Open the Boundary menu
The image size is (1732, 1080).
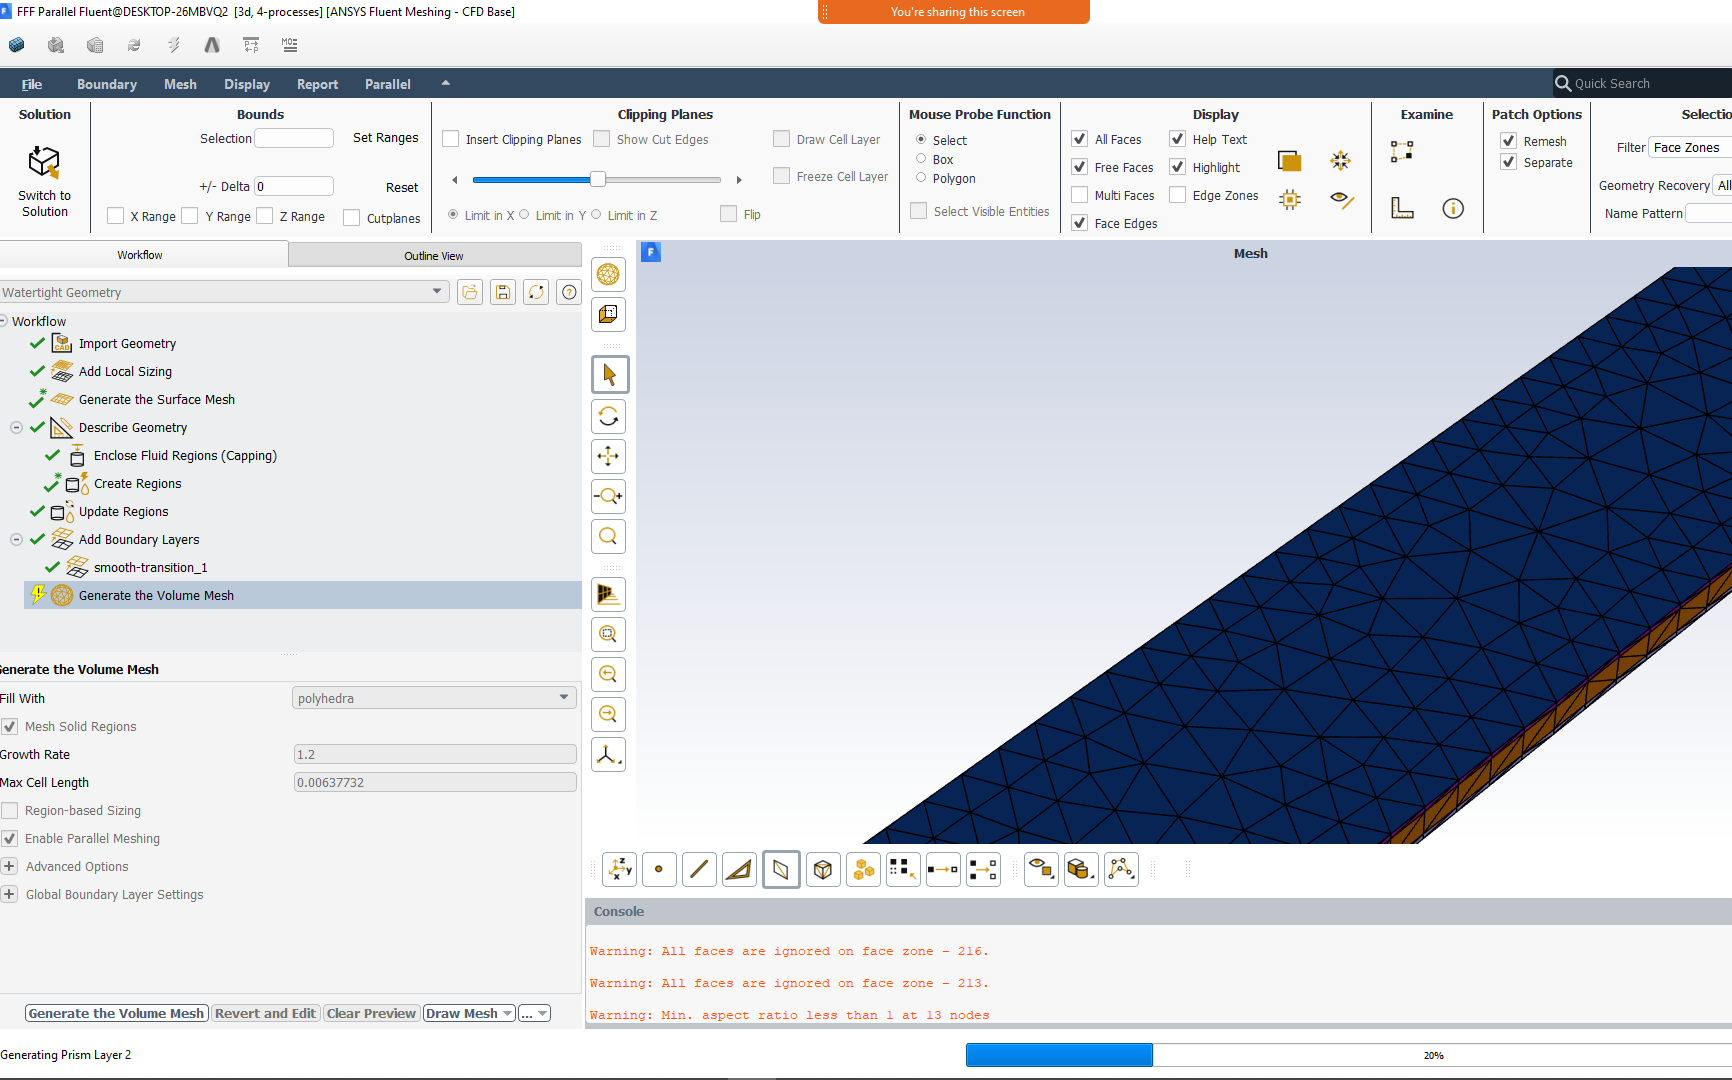pos(107,84)
